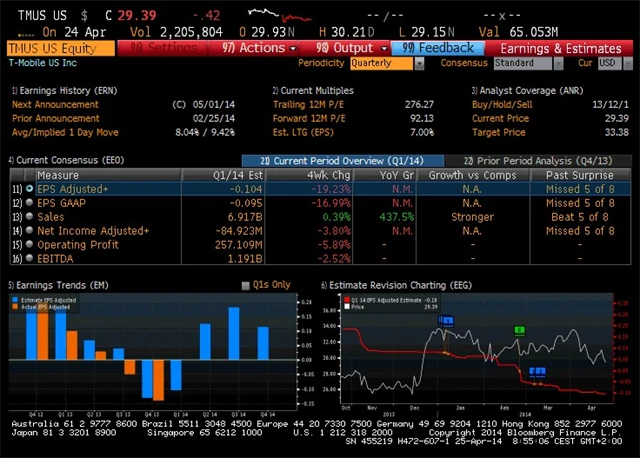Select the EBITDA radio button
The width and height of the screenshot is (640, 458).
29,258
